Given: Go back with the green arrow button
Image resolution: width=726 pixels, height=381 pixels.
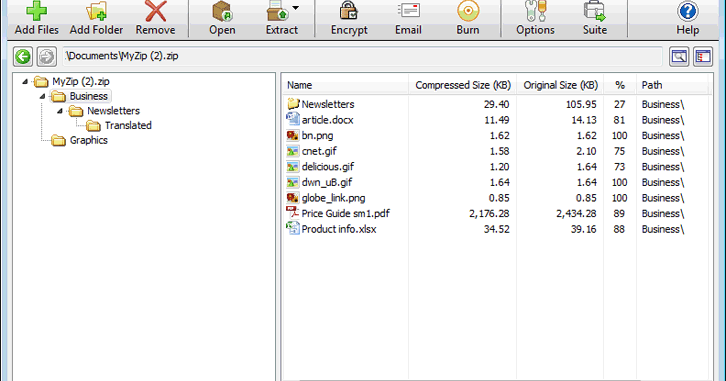Looking at the screenshot, I should [x=23, y=56].
